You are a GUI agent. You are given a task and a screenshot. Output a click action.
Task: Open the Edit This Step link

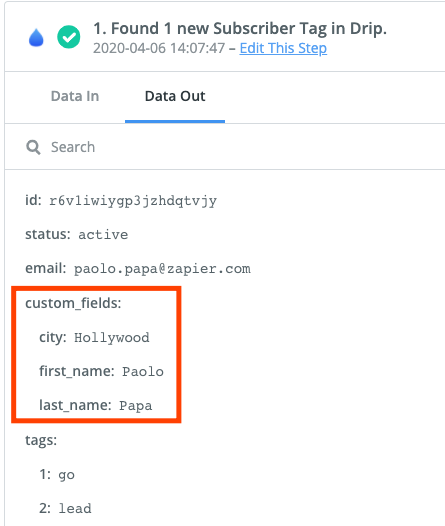tap(283, 48)
